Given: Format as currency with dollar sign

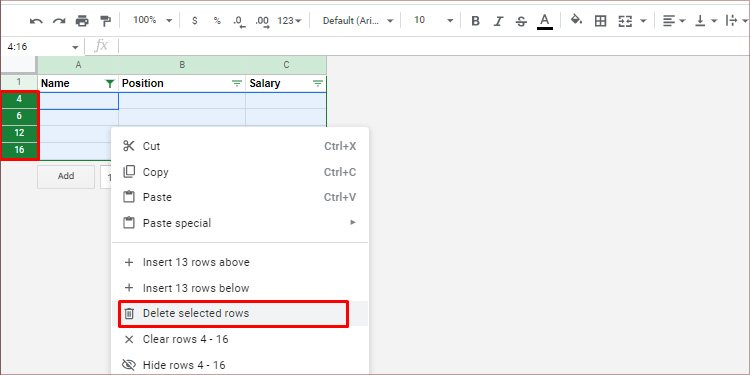Looking at the screenshot, I should 194,21.
